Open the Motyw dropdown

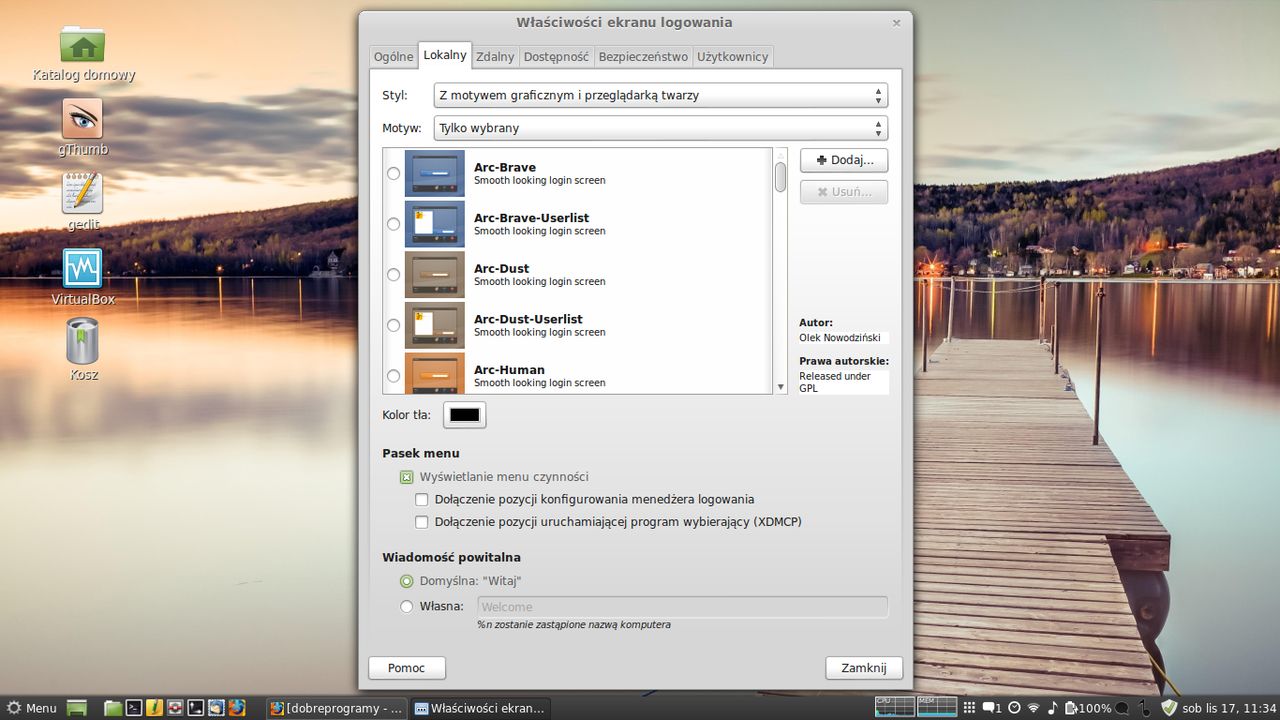click(661, 128)
